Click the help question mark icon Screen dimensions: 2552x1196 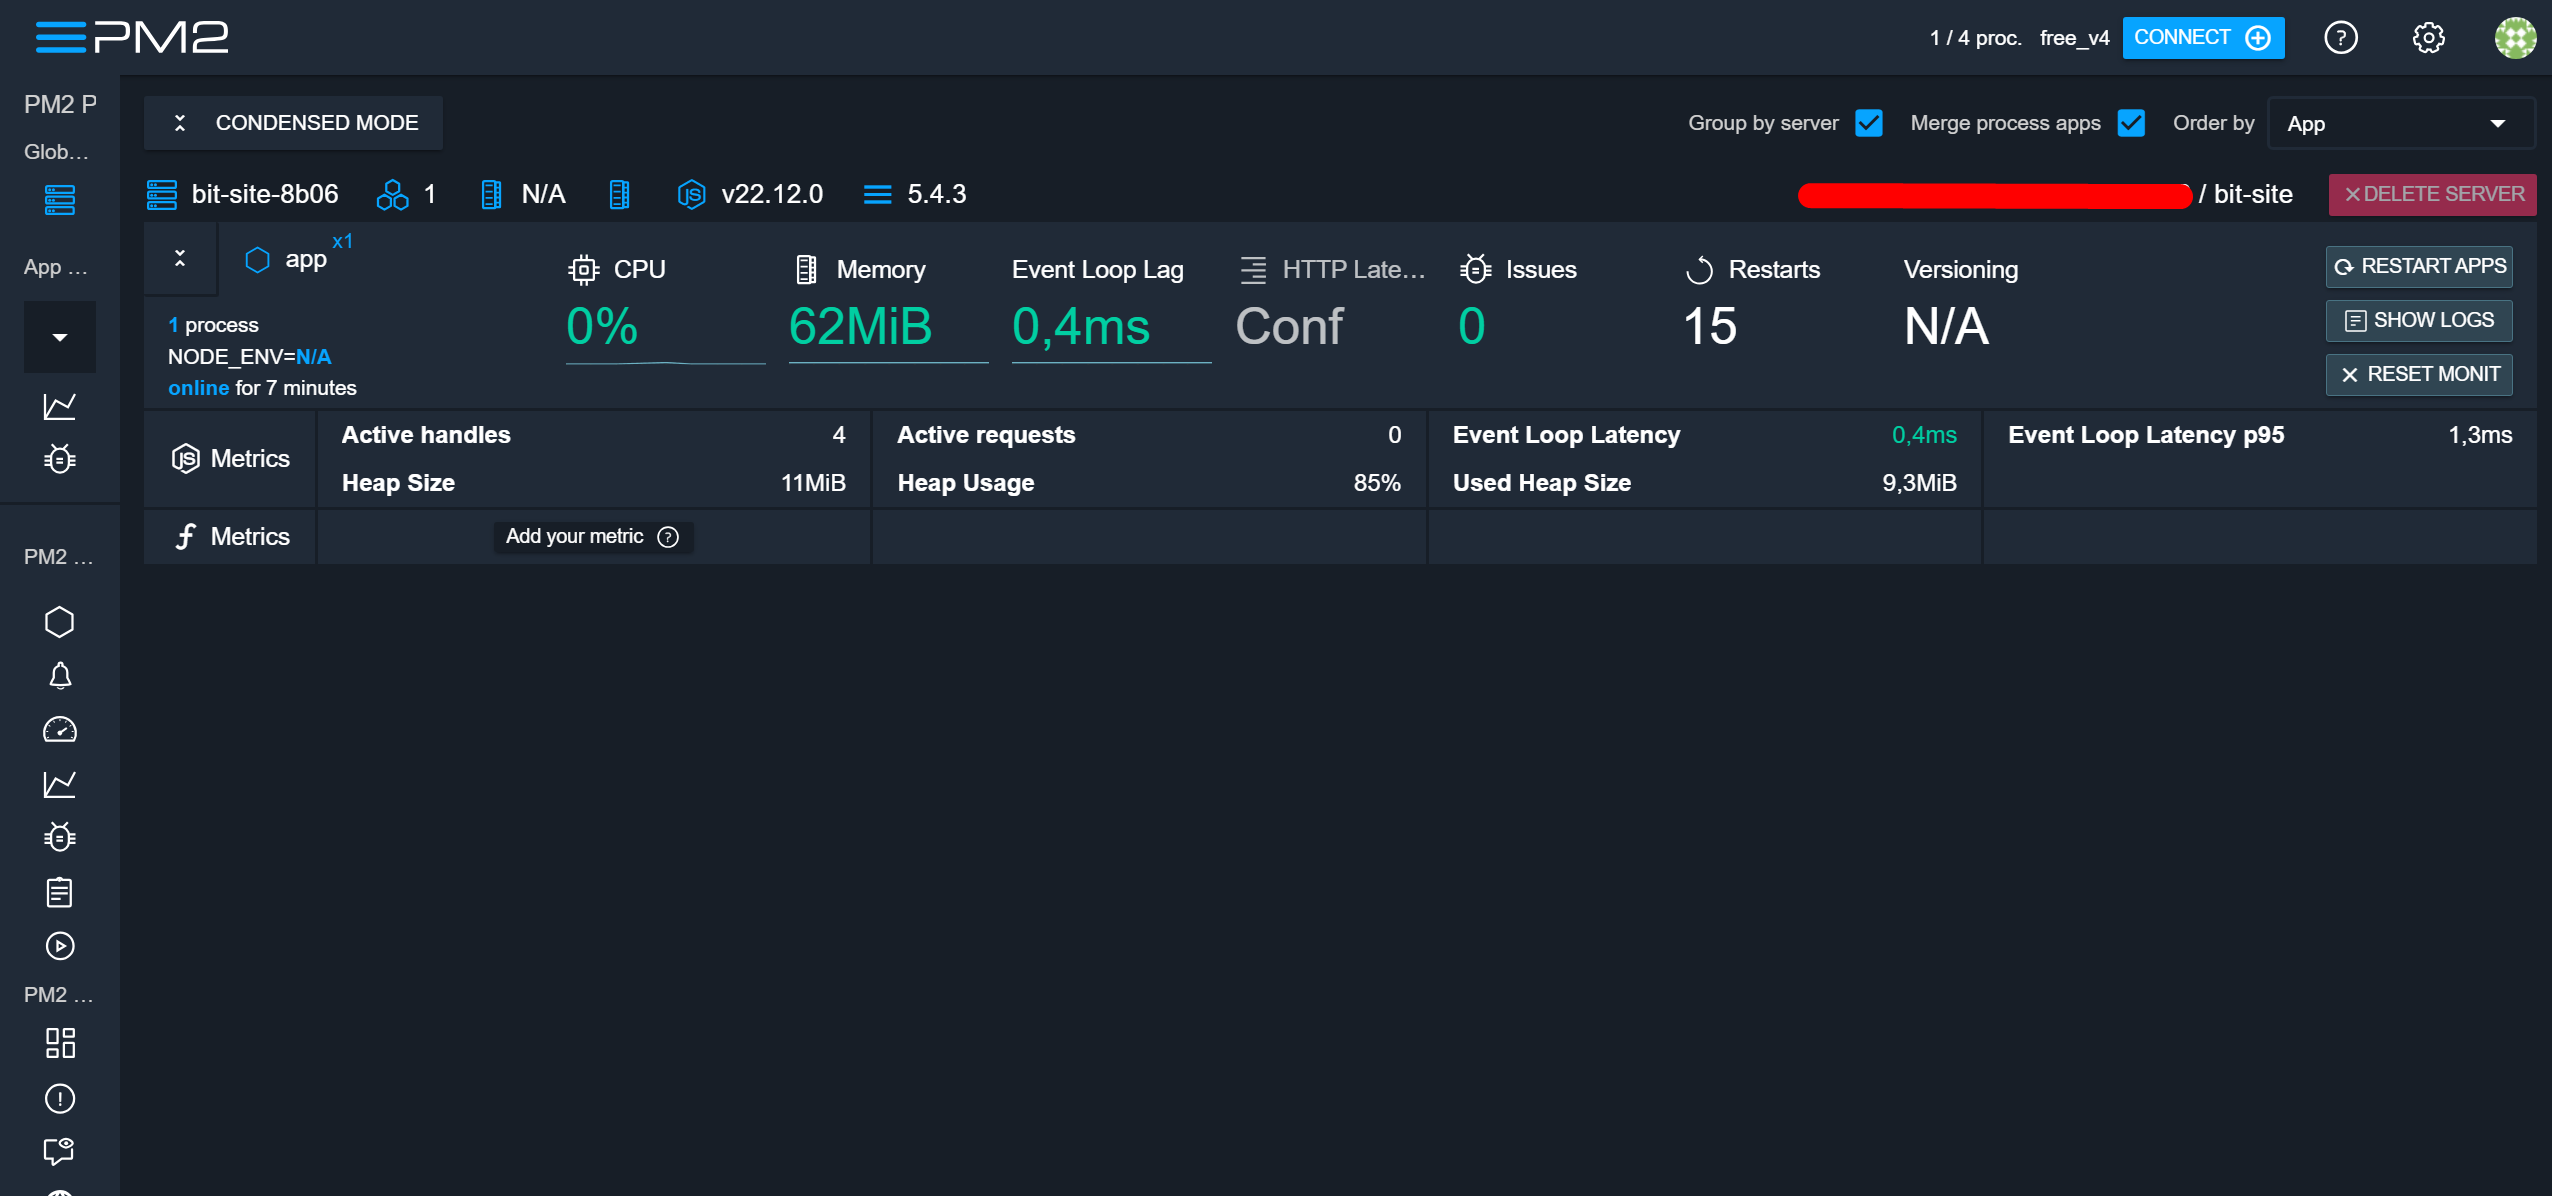click(2340, 38)
